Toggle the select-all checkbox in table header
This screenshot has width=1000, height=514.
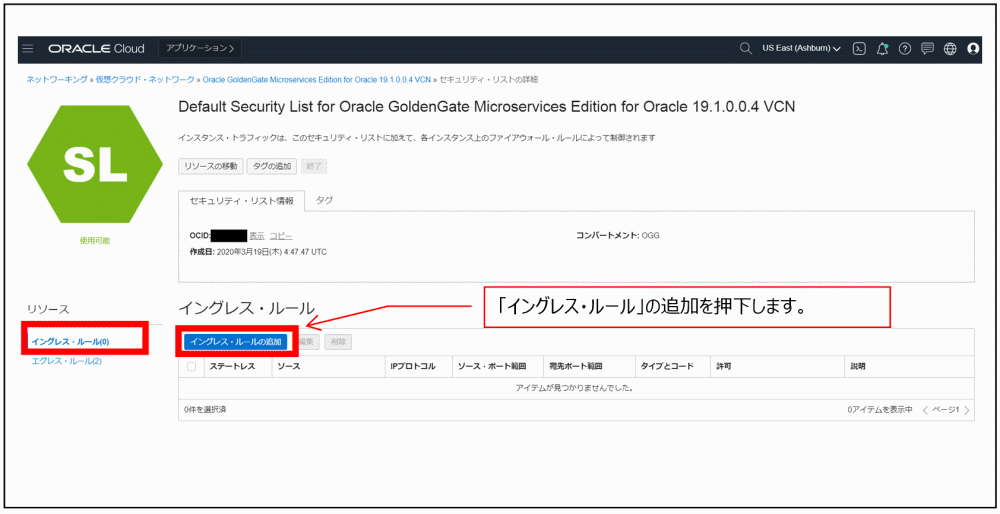click(x=191, y=367)
